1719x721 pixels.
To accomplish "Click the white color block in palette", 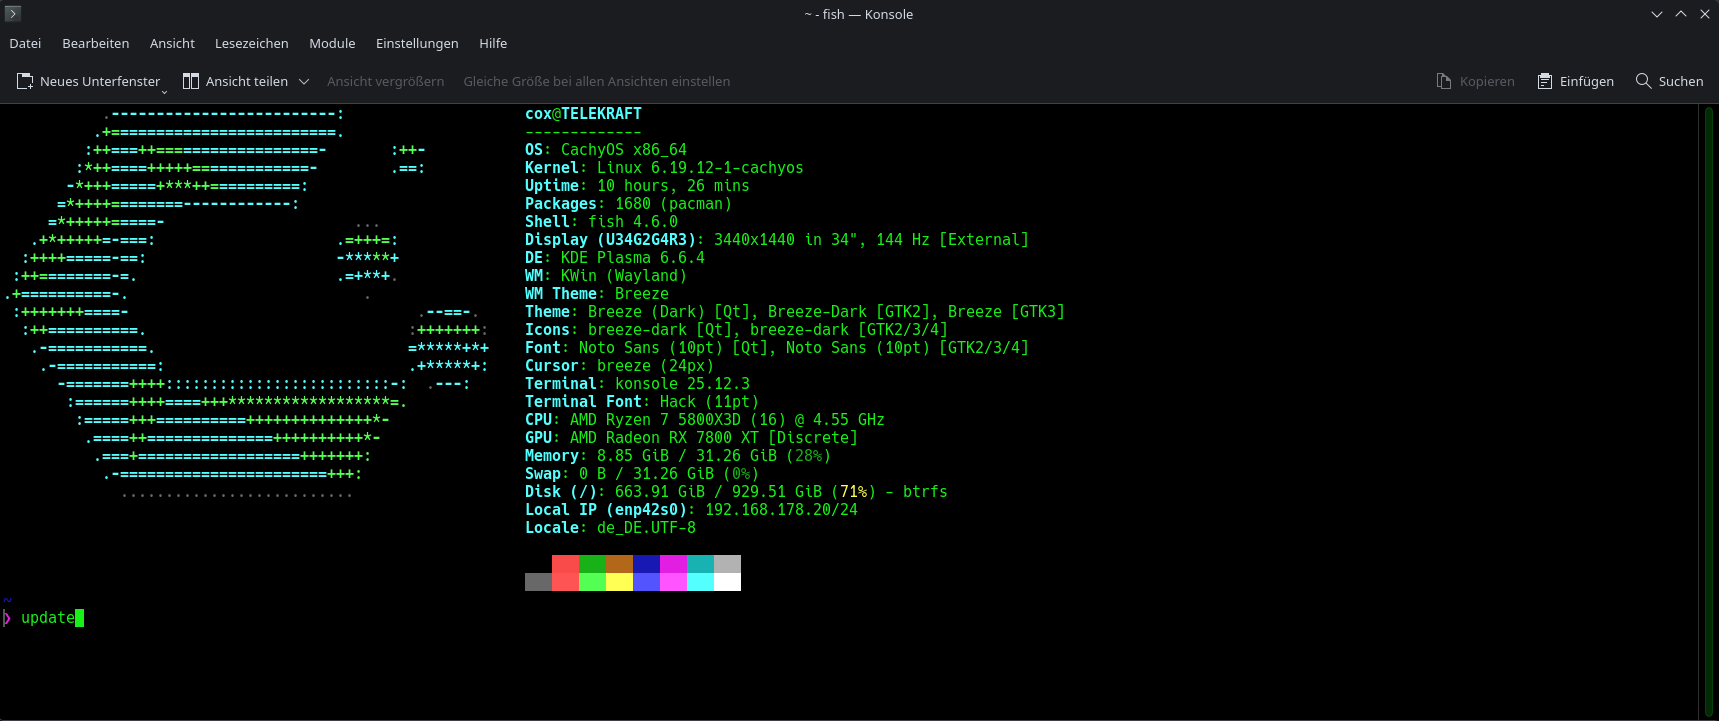I will [727, 582].
